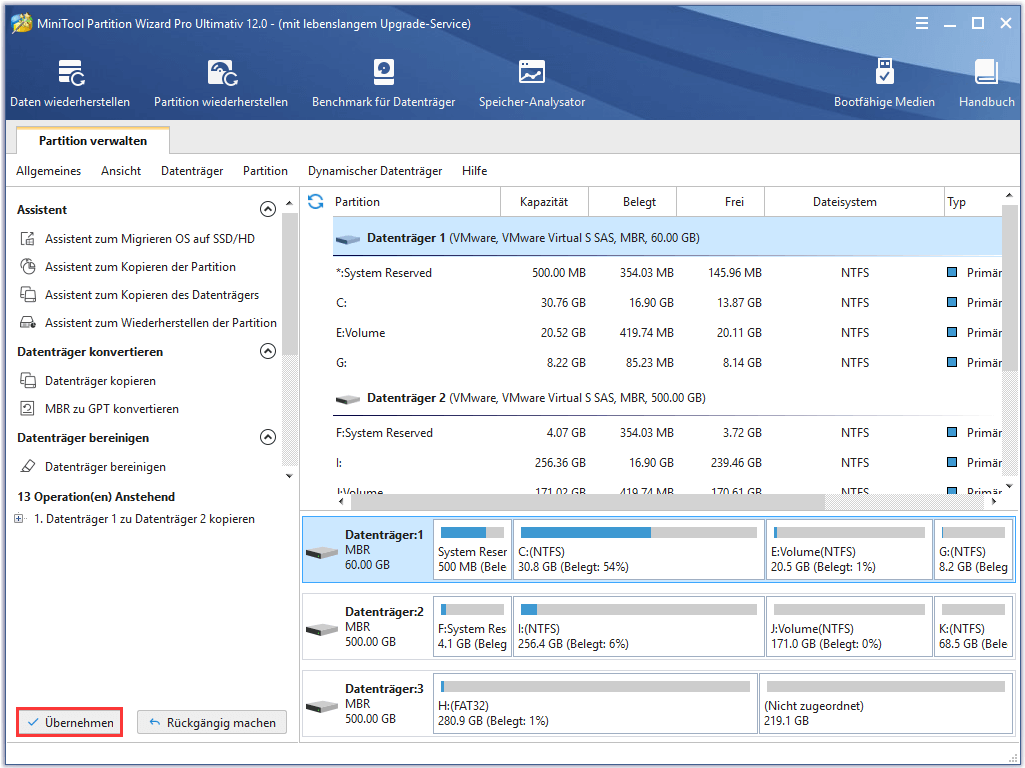Undo changes via Rückgängig machen

click(211, 721)
